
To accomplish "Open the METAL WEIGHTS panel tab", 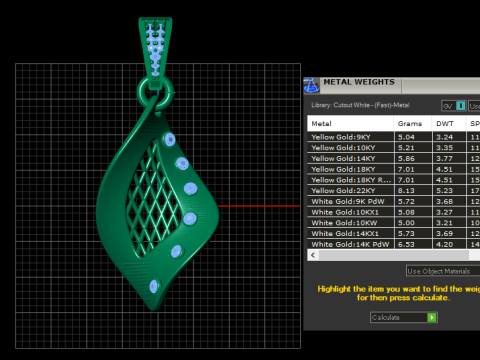I will (359, 82).
